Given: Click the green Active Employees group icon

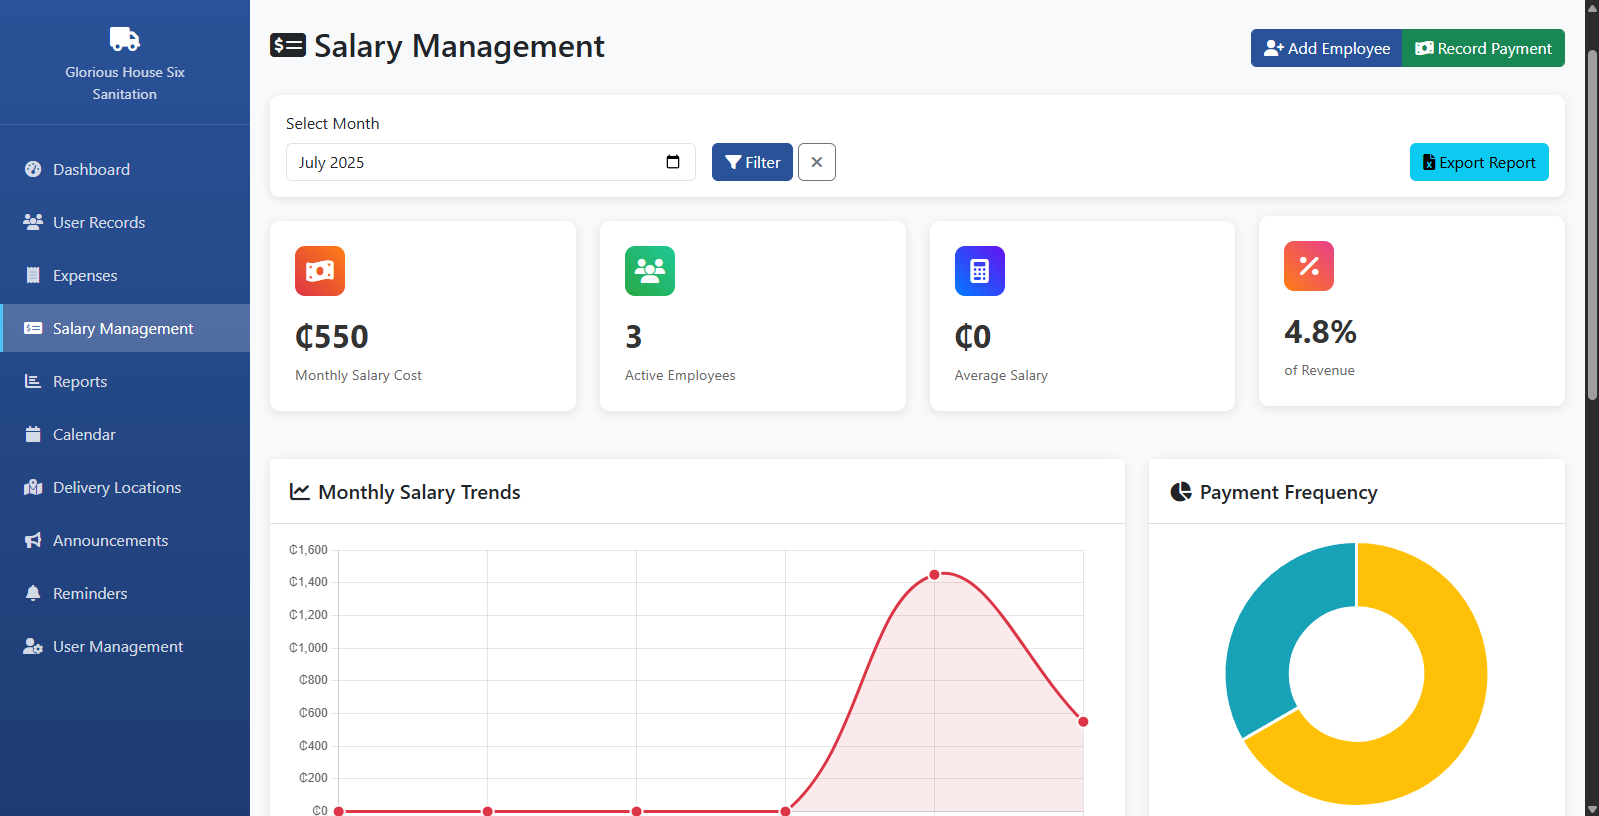Looking at the screenshot, I should coord(650,271).
